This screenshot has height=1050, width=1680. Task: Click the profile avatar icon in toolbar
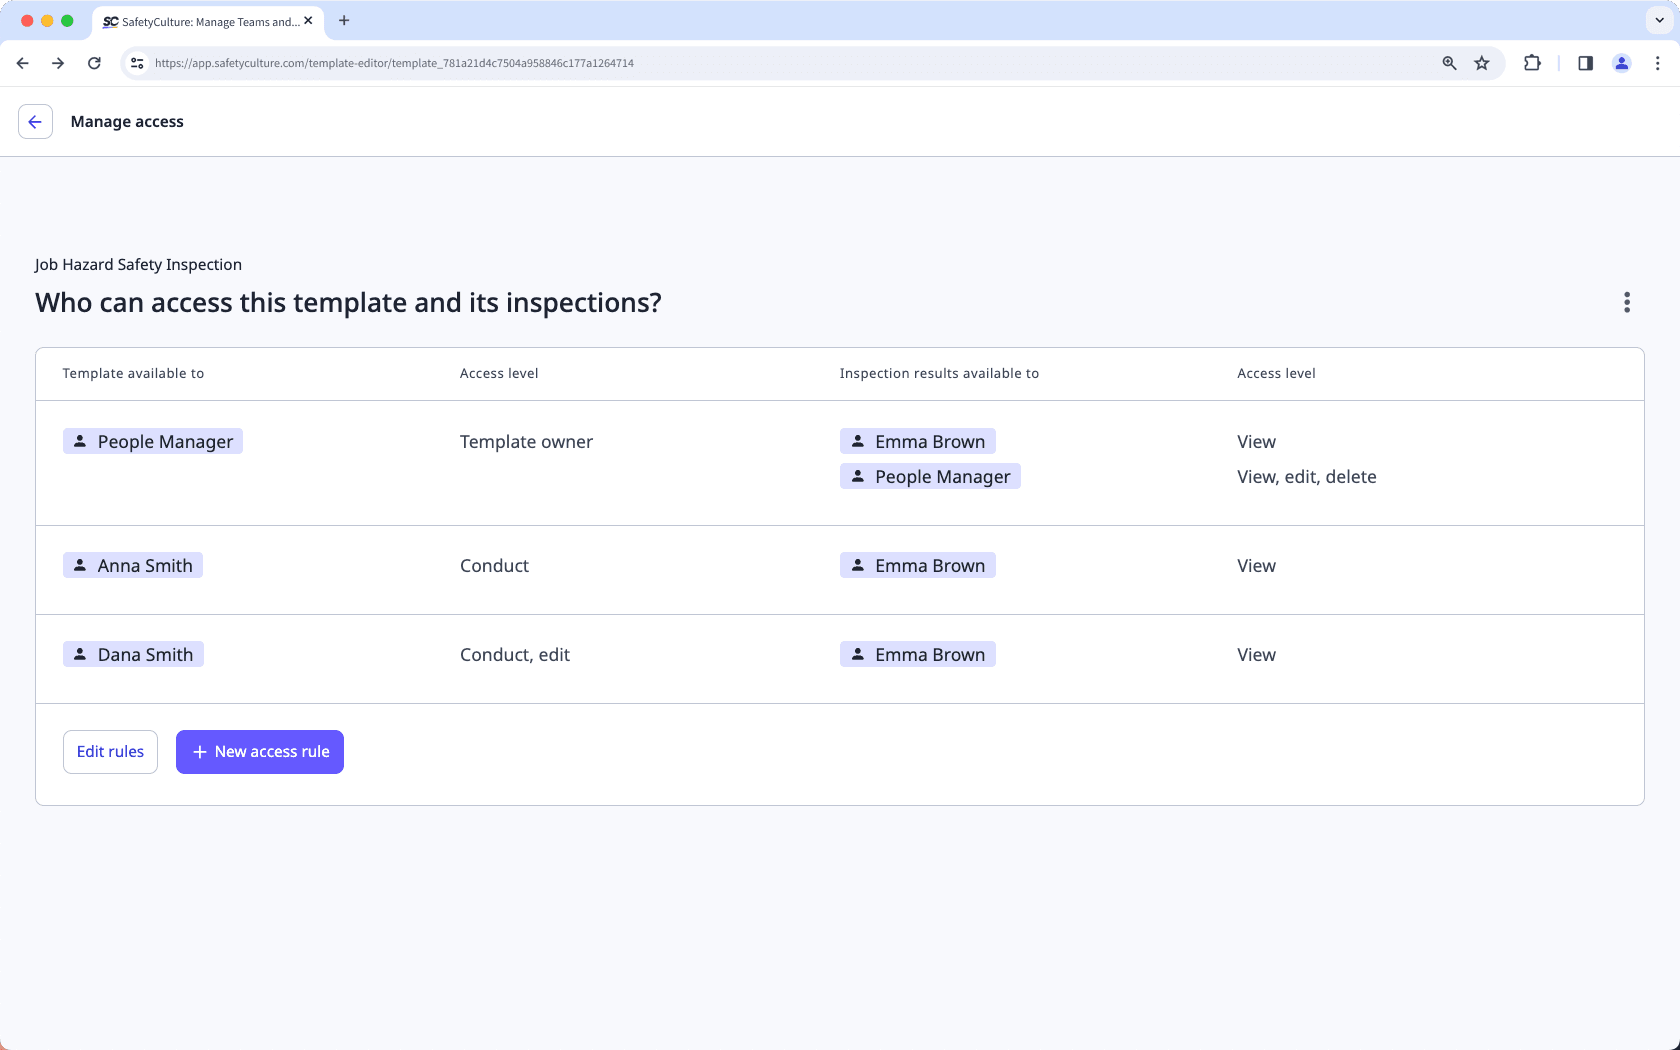1622,63
